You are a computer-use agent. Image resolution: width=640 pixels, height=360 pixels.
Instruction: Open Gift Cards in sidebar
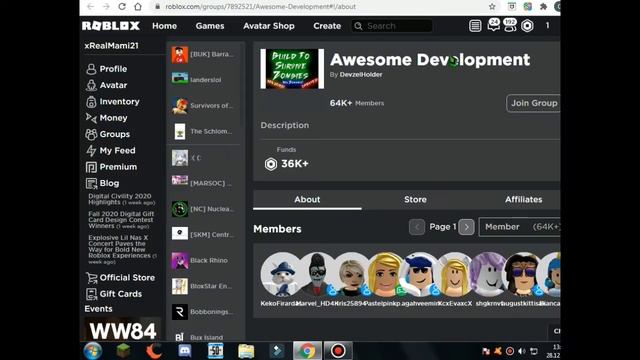[114, 294]
